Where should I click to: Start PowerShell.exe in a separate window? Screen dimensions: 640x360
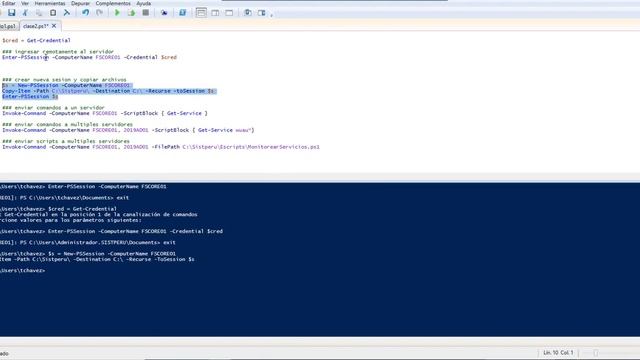[182, 13]
